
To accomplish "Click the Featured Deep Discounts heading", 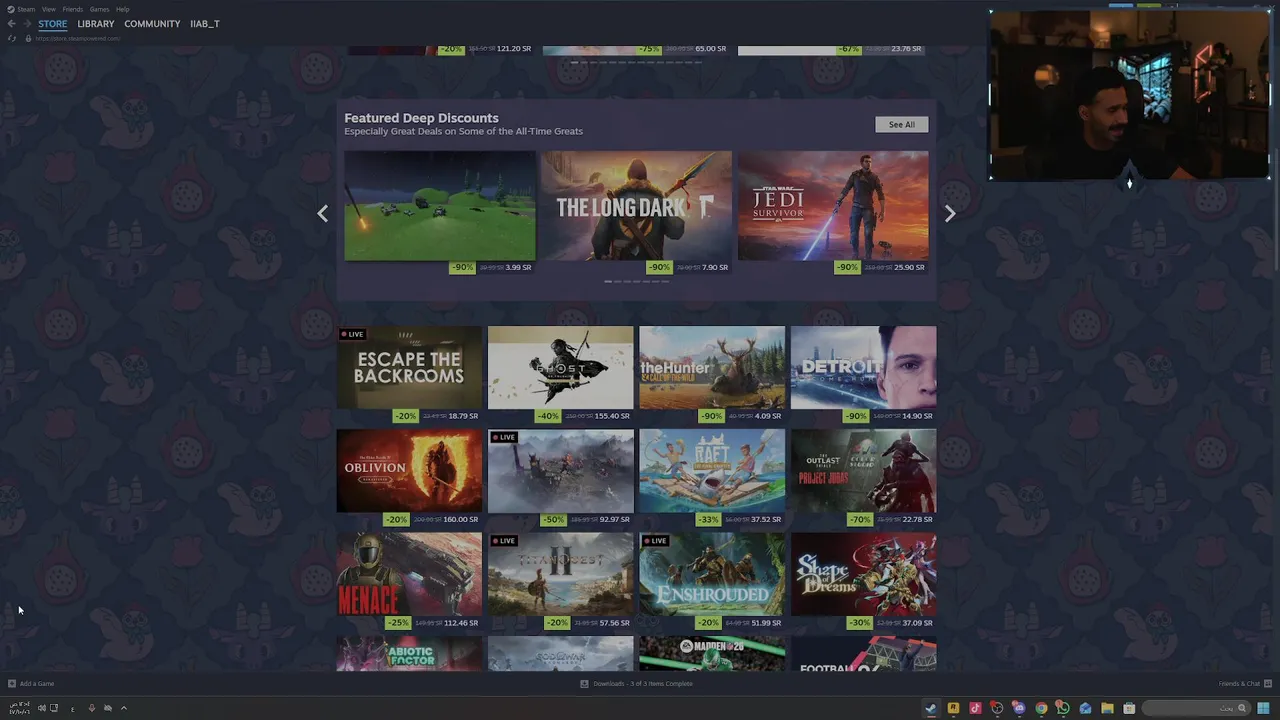I will 421,118.
